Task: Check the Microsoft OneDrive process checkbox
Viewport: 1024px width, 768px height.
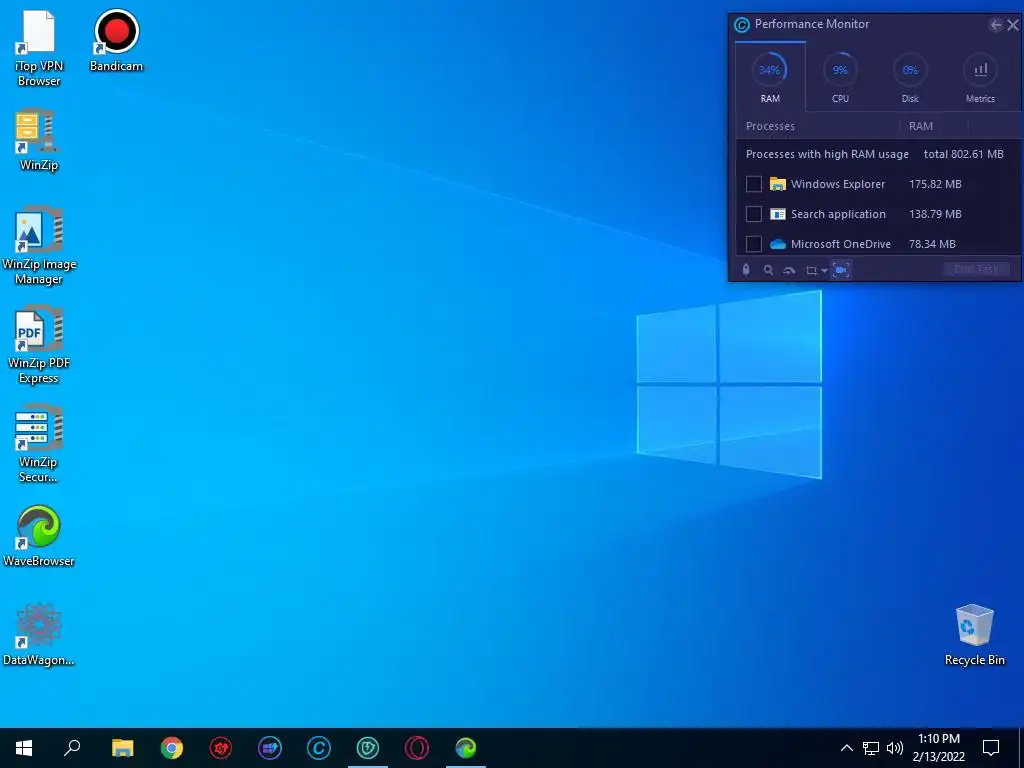Action: (x=754, y=244)
